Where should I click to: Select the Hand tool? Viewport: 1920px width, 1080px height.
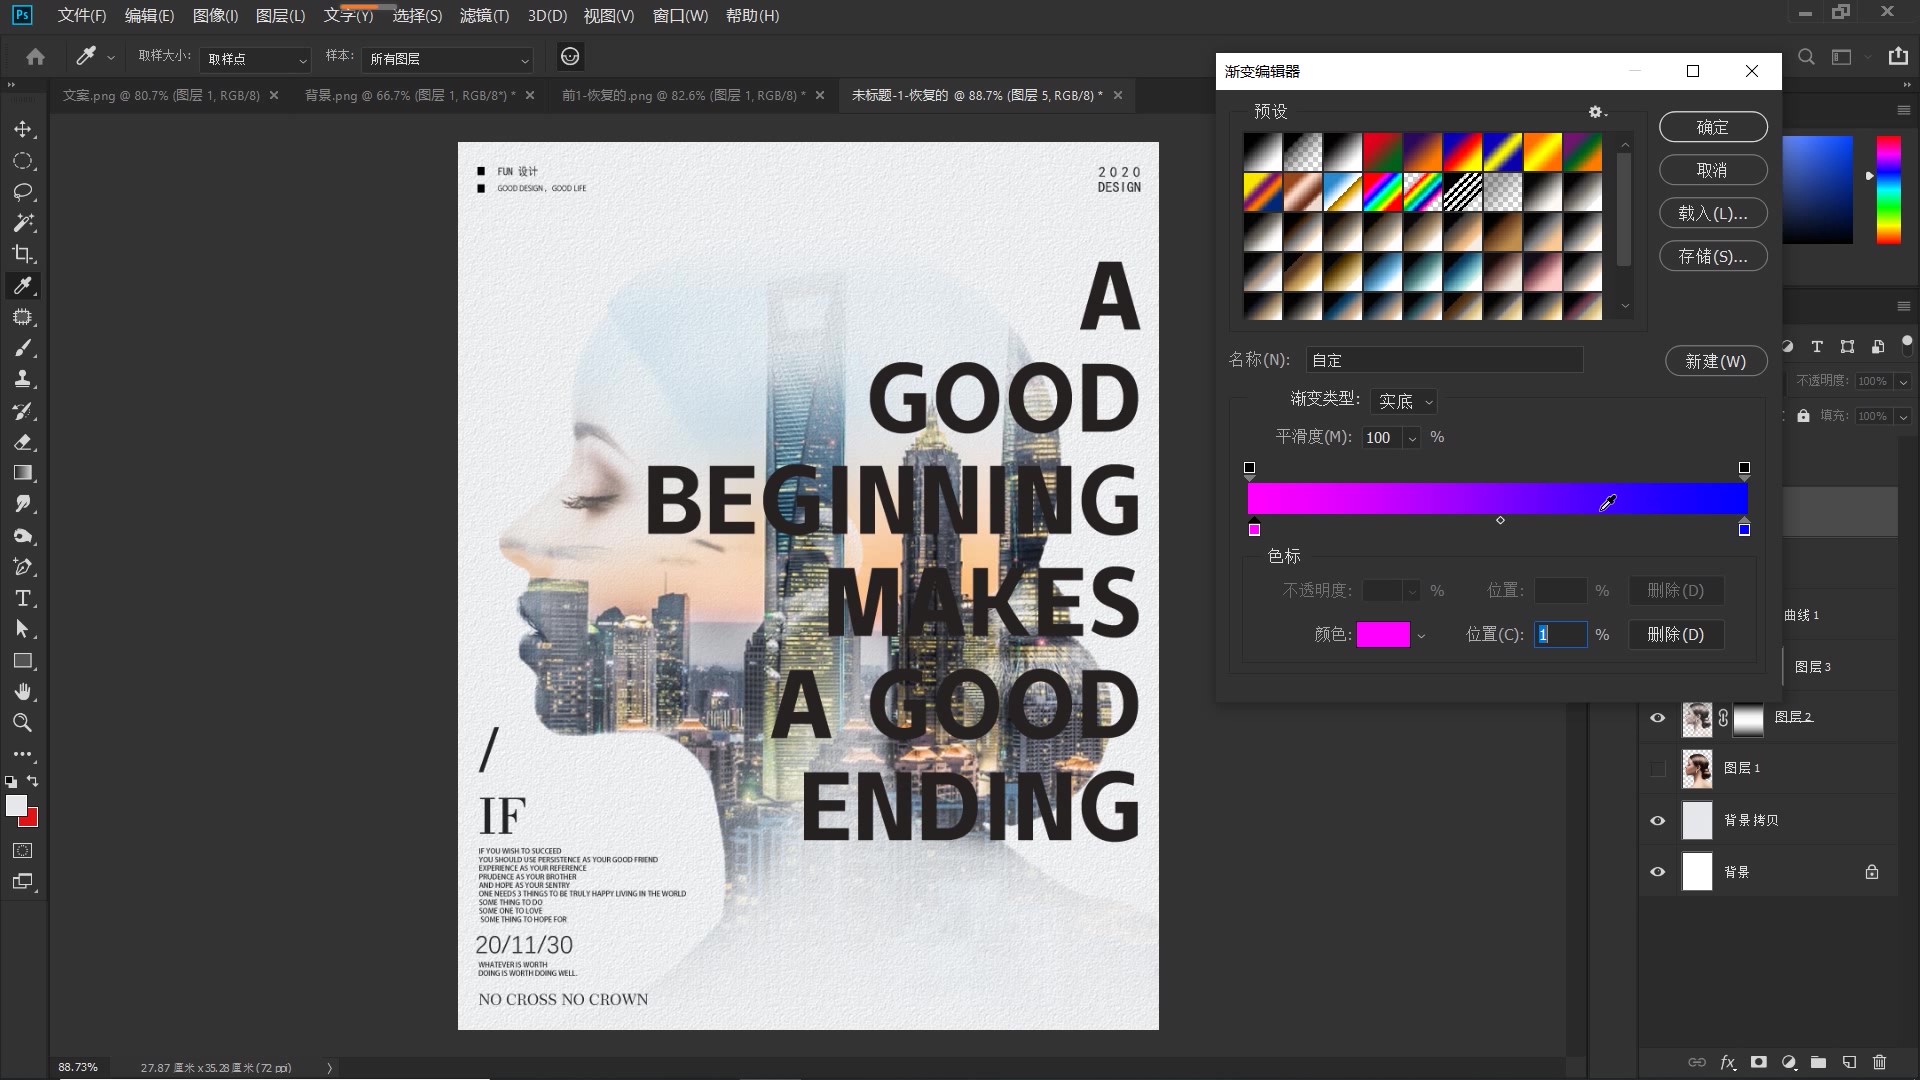(x=23, y=692)
